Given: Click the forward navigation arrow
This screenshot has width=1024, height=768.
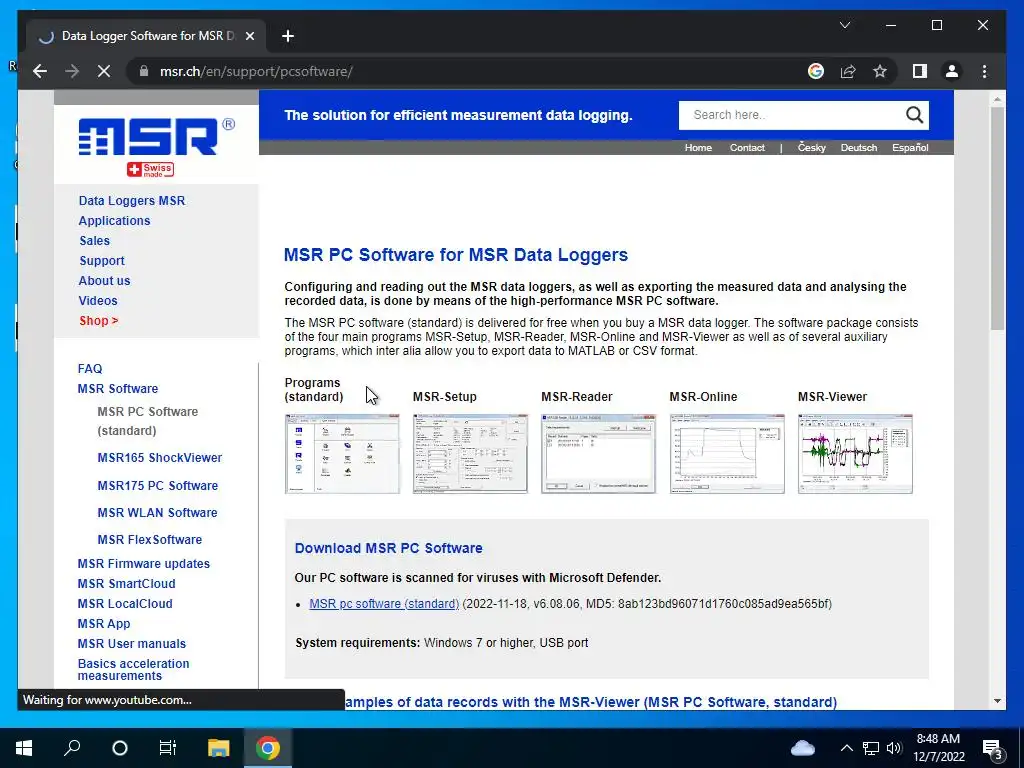Looking at the screenshot, I should pos(72,71).
